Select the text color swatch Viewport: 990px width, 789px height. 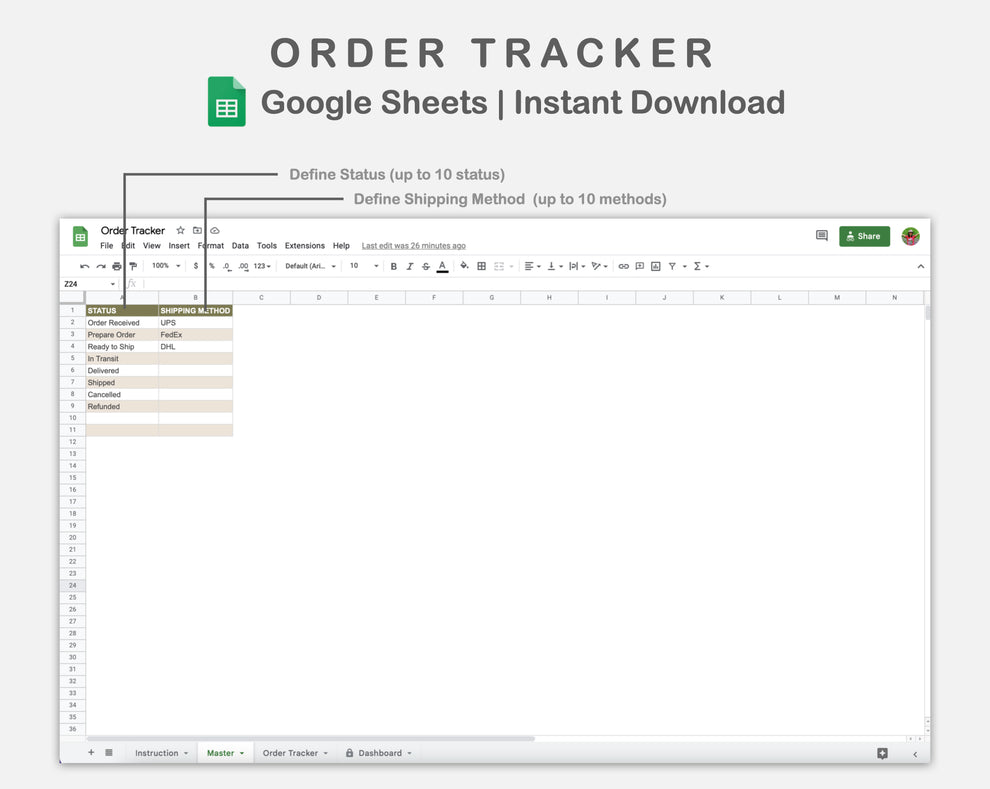[x=441, y=266]
